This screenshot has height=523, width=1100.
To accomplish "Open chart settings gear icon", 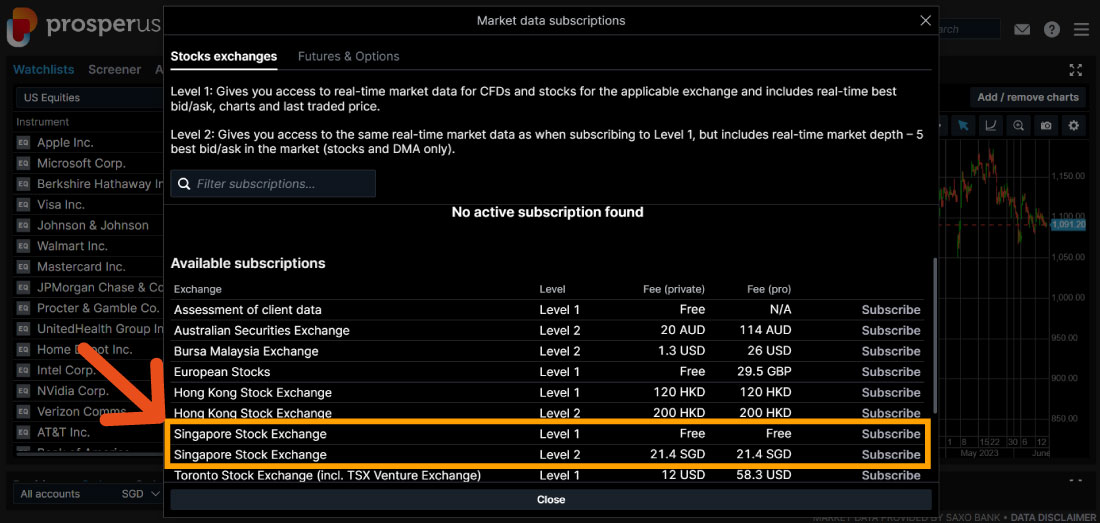I will [1073, 125].
